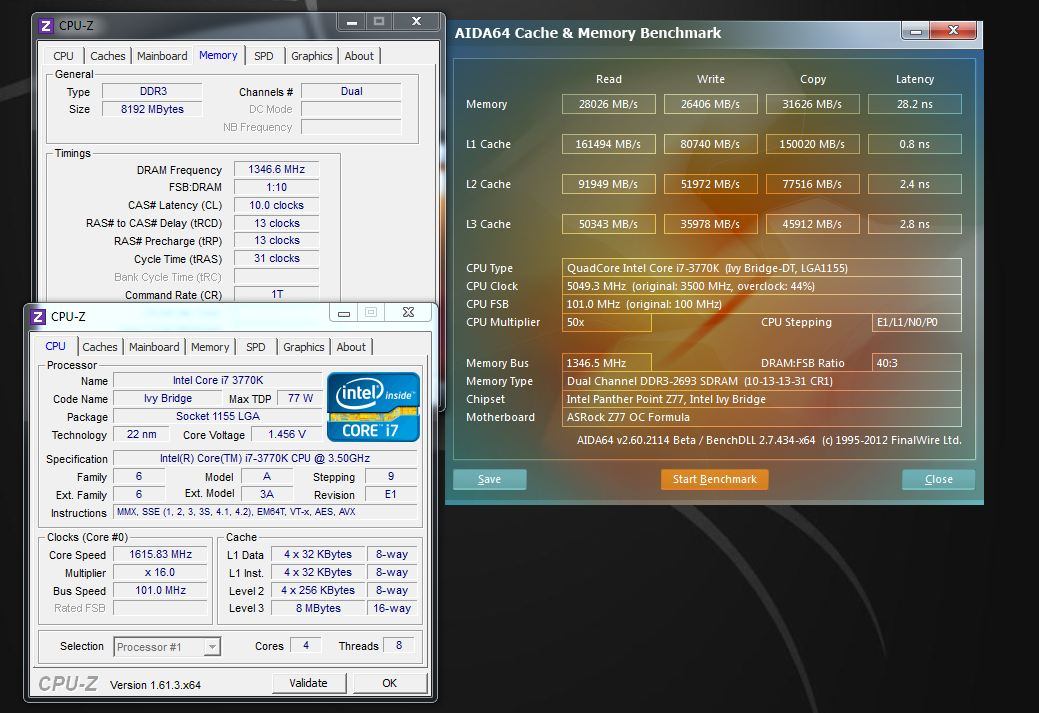Click the Core Speed 1615.83 MHz value

pos(160,555)
